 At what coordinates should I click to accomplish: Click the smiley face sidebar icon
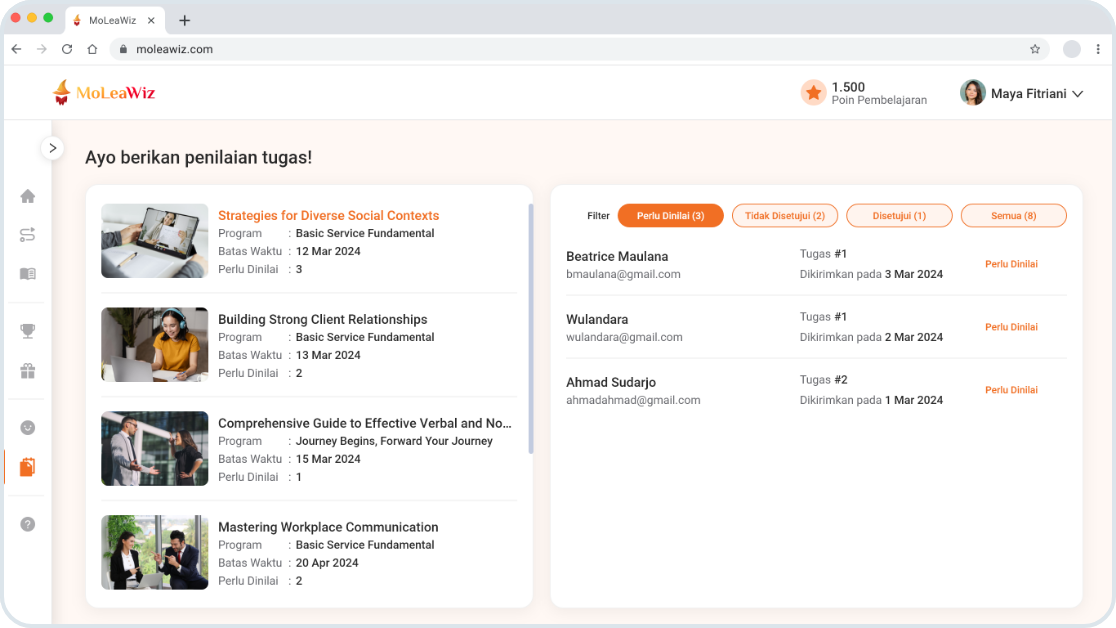[x=28, y=427]
